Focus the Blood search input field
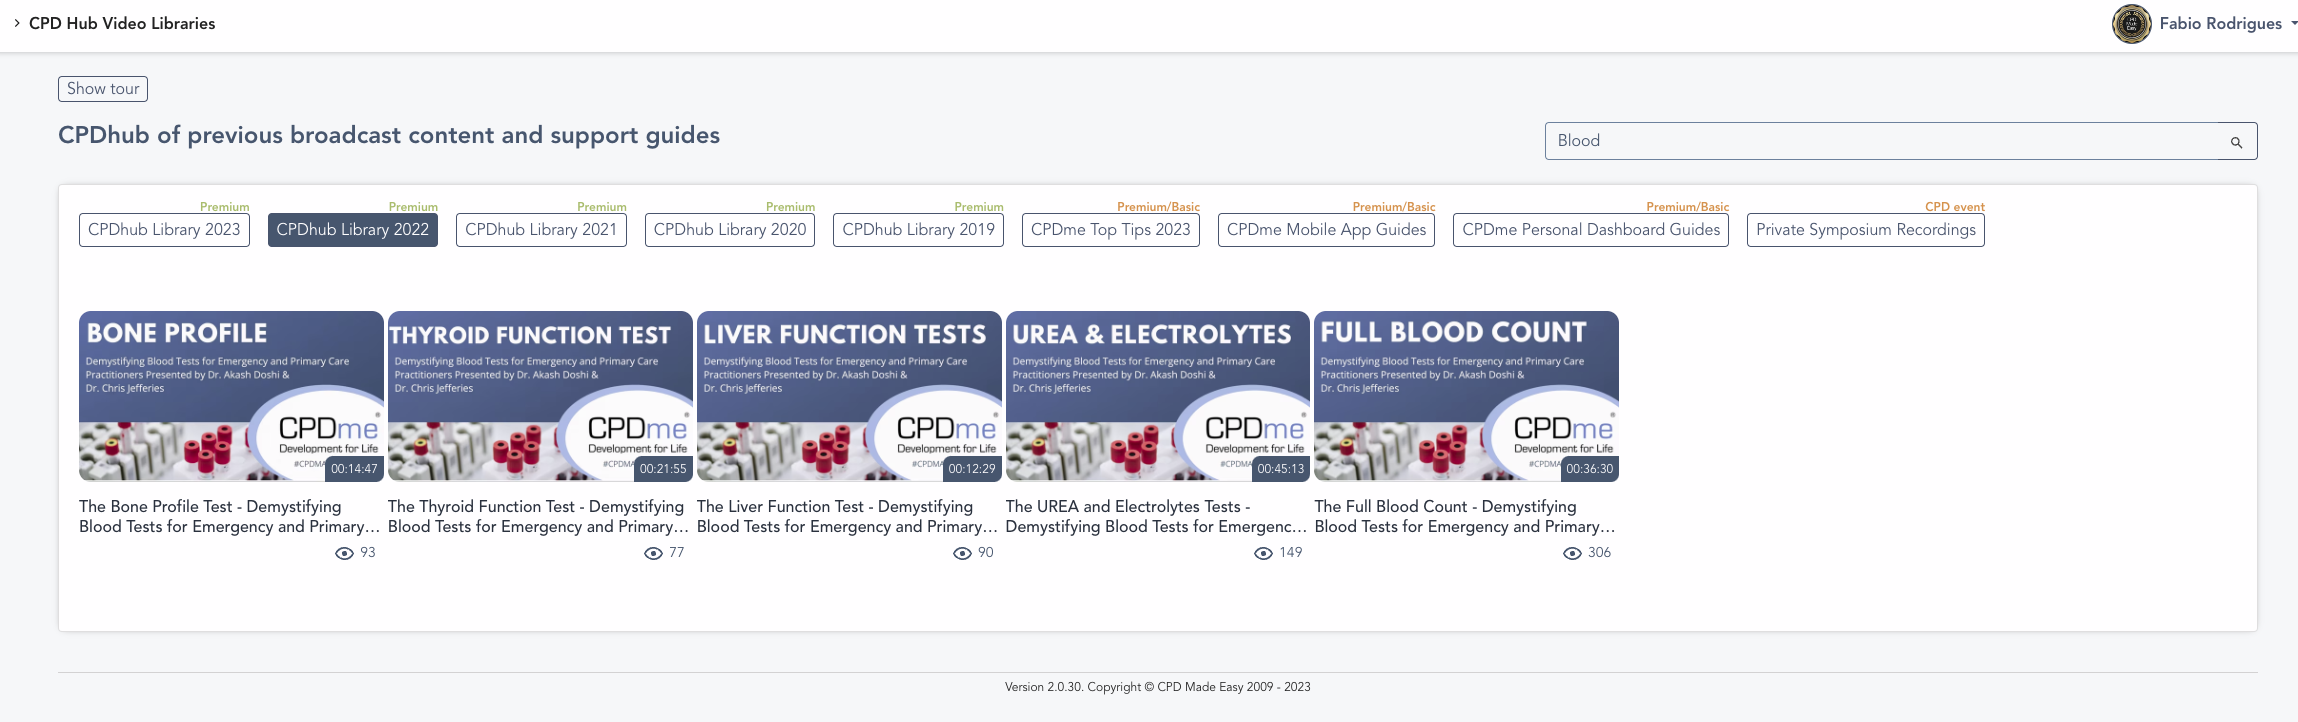This screenshot has width=2298, height=722. pyautogui.click(x=1880, y=141)
